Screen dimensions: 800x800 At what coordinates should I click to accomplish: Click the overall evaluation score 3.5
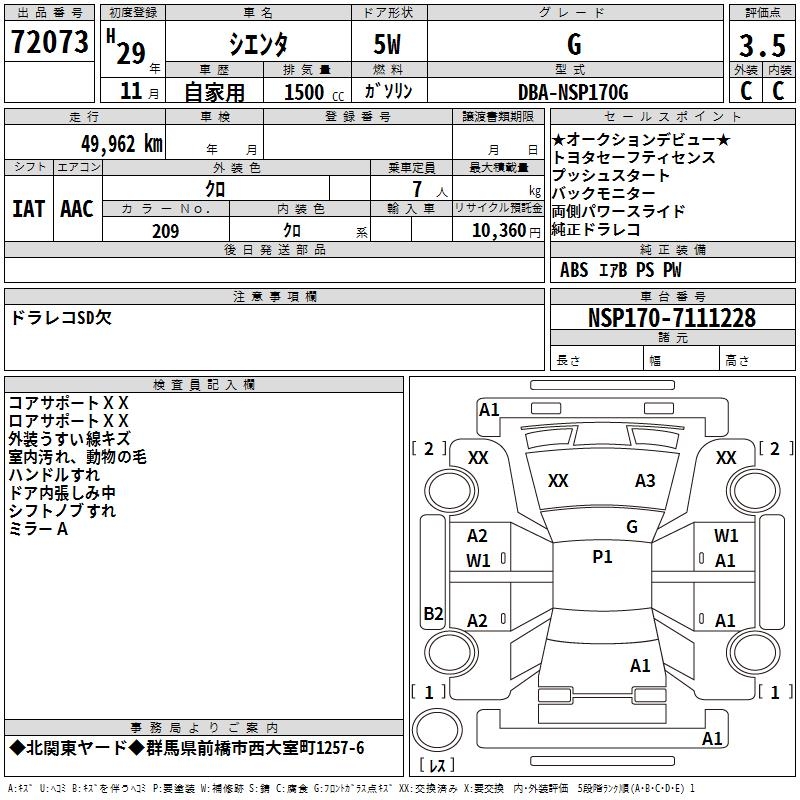point(762,45)
